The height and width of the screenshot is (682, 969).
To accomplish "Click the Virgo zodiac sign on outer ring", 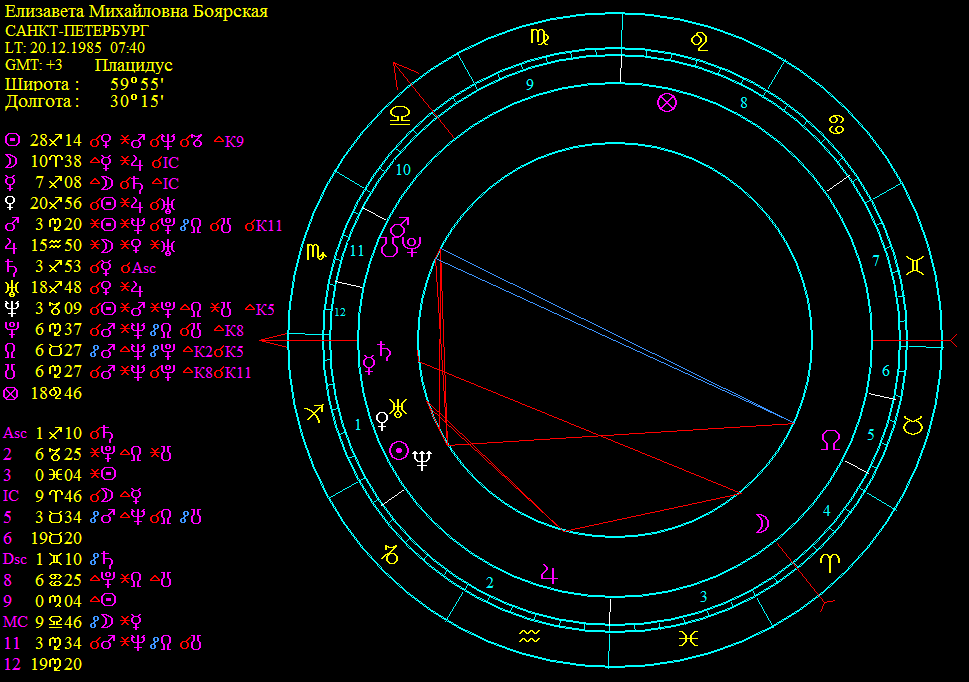I will point(538,37).
